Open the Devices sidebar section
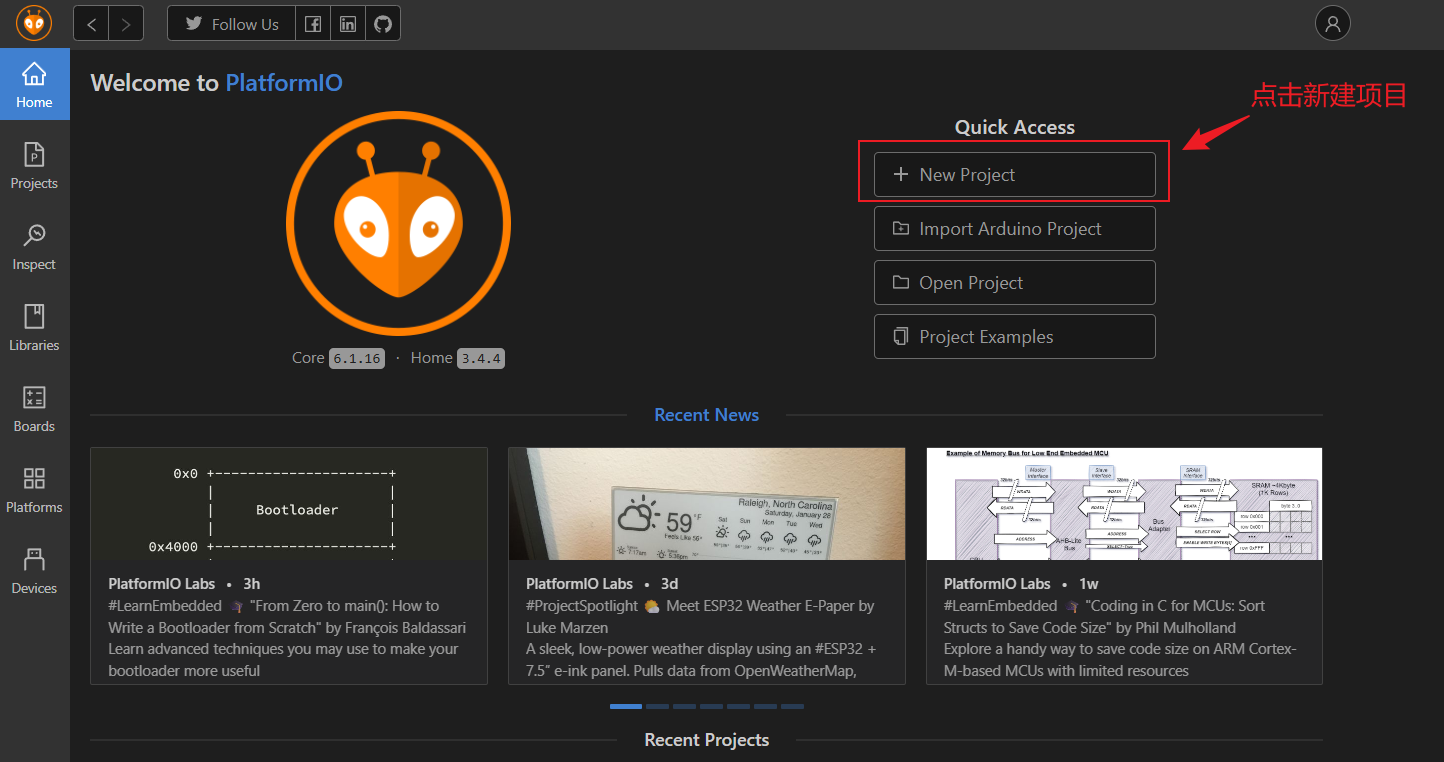Screen dimensions: 1444x762 pos(34,571)
